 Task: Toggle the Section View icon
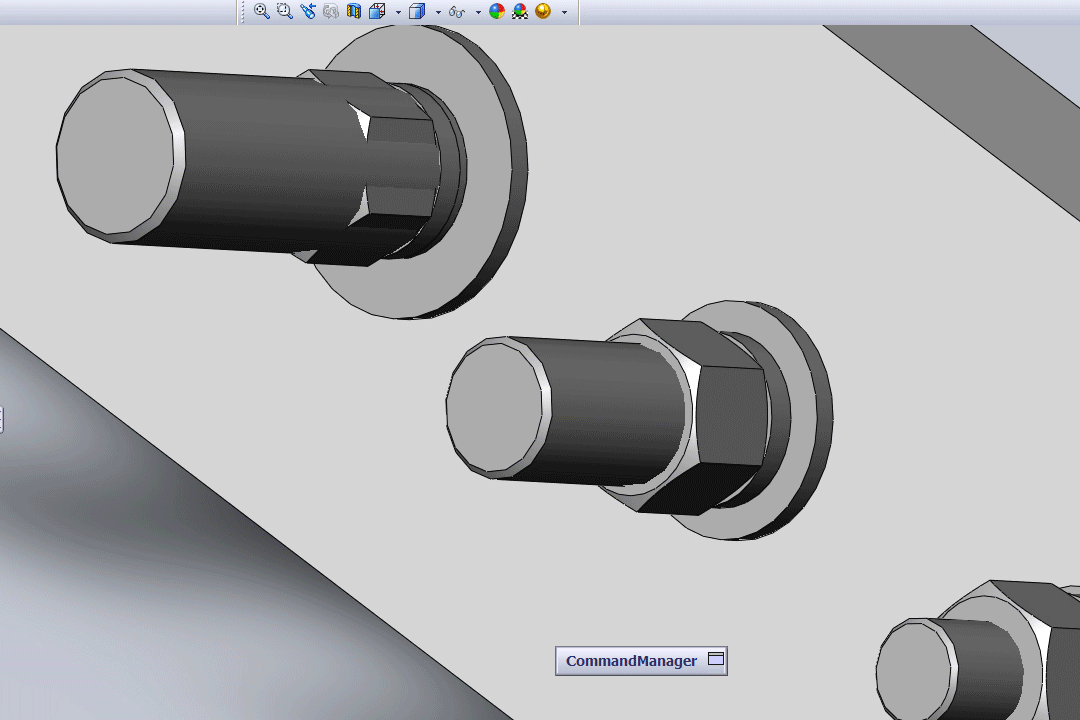tap(354, 11)
